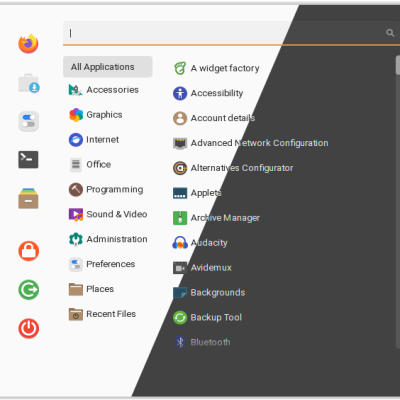
Task: Open the Files drawer icon in the sidebar
Action: 28,198
